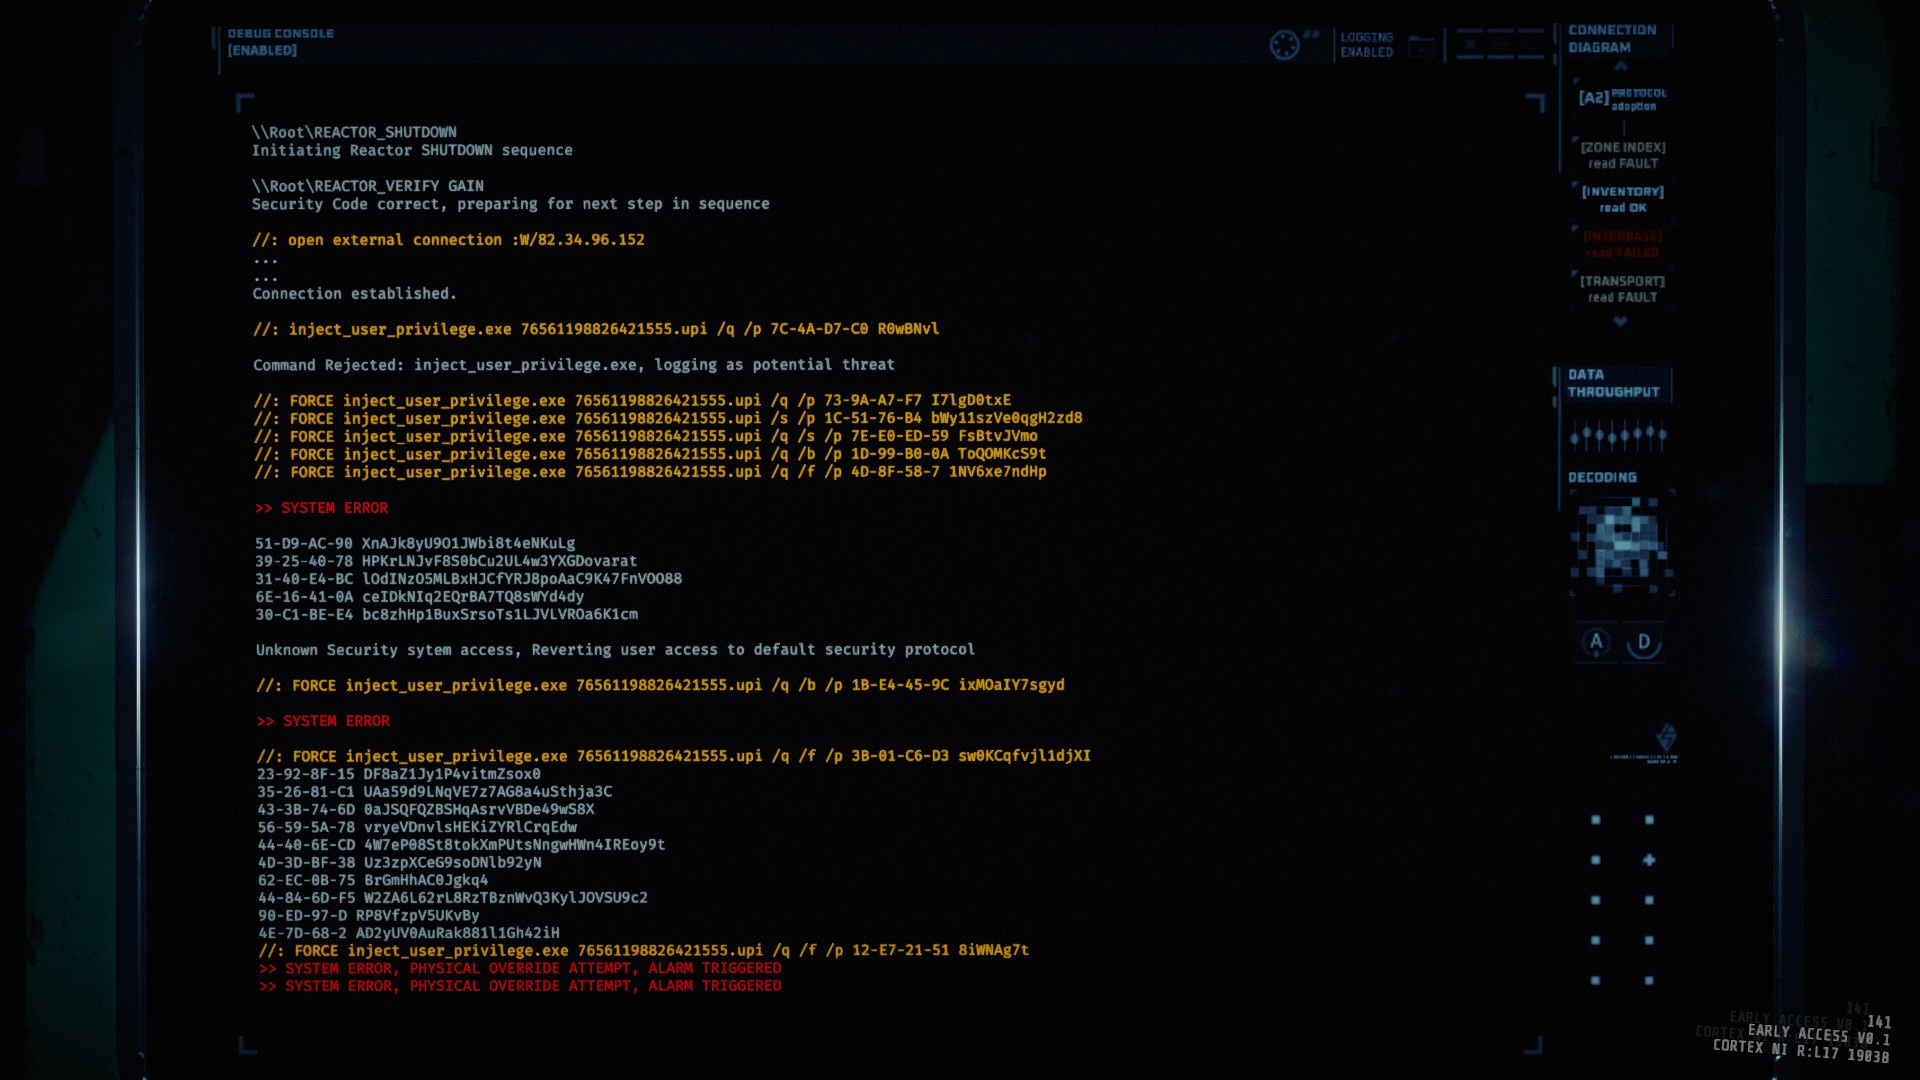
Task: Click the first SYSTEM ERROR line
Action: click(322, 508)
